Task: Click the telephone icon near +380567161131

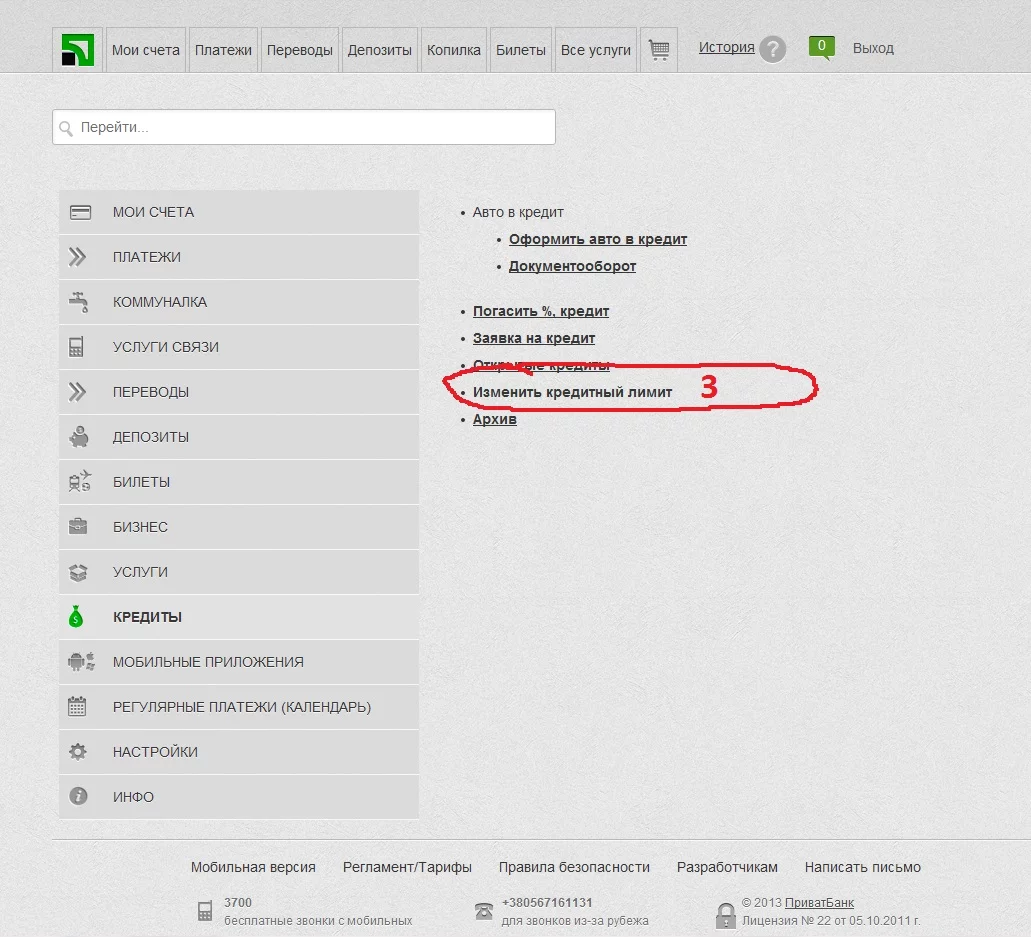Action: pyautogui.click(x=484, y=911)
